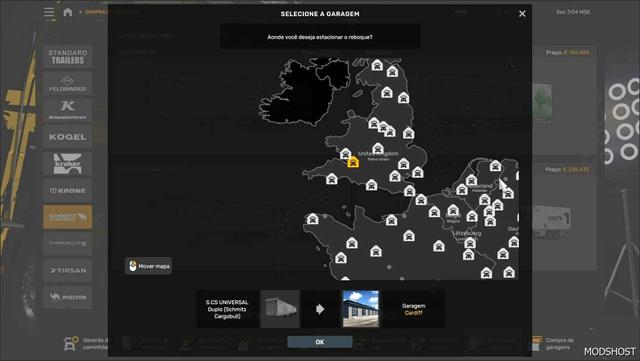
Task: Go to the home screen icon
Action: coord(68,12)
